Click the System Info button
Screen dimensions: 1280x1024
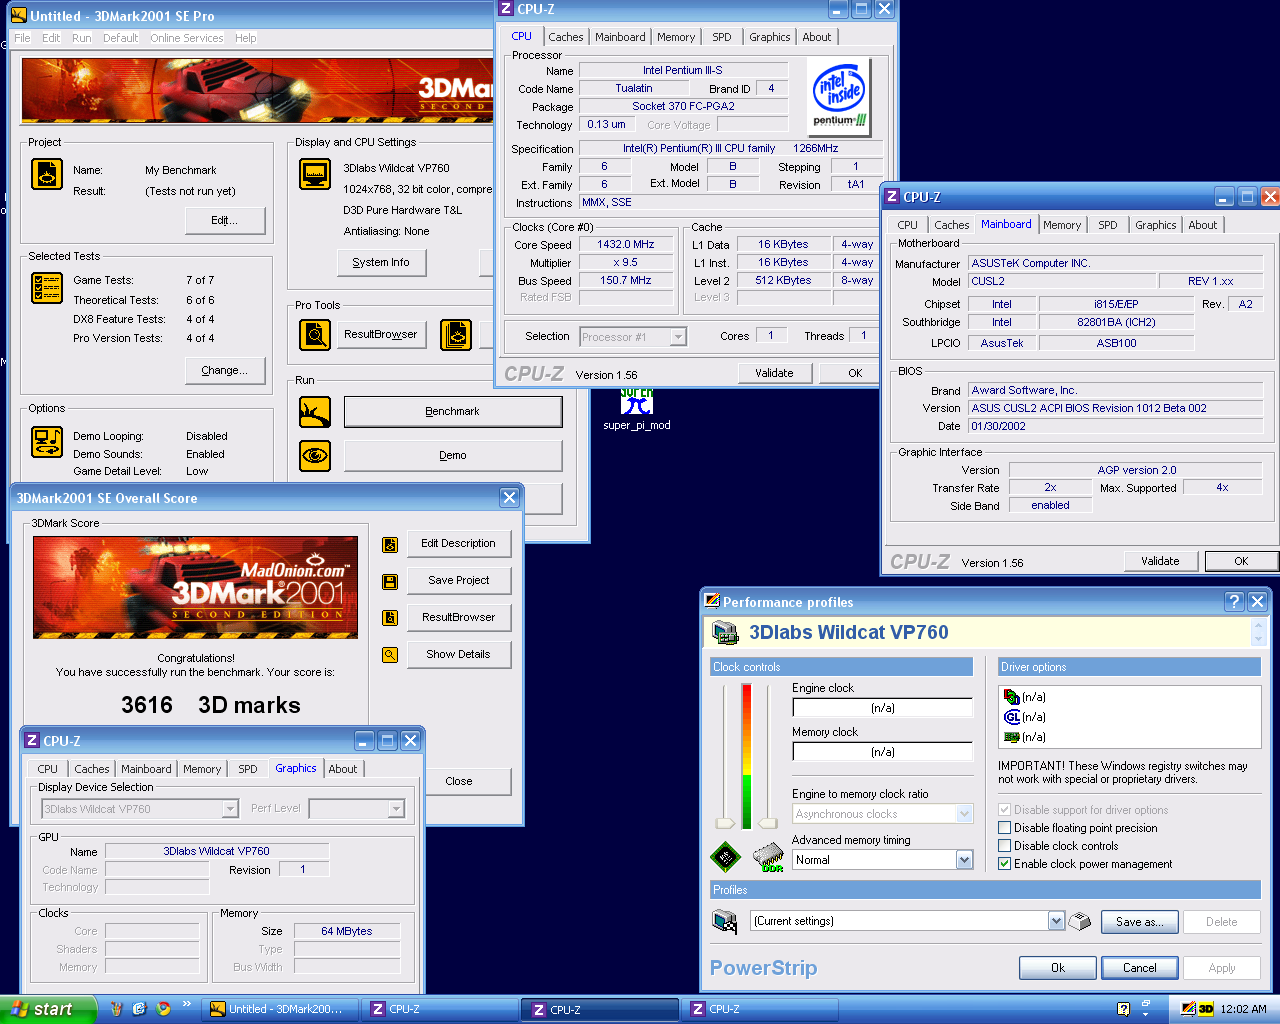click(381, 263)
